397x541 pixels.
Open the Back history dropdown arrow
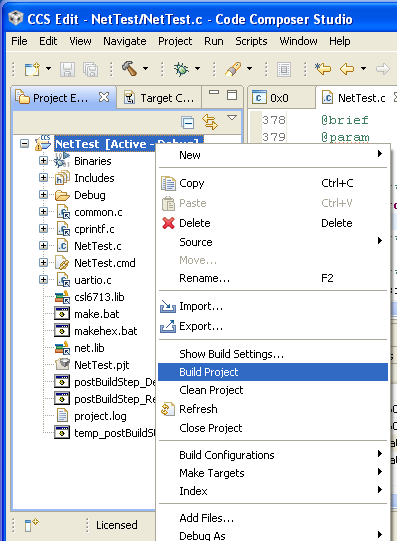(363, 69)
